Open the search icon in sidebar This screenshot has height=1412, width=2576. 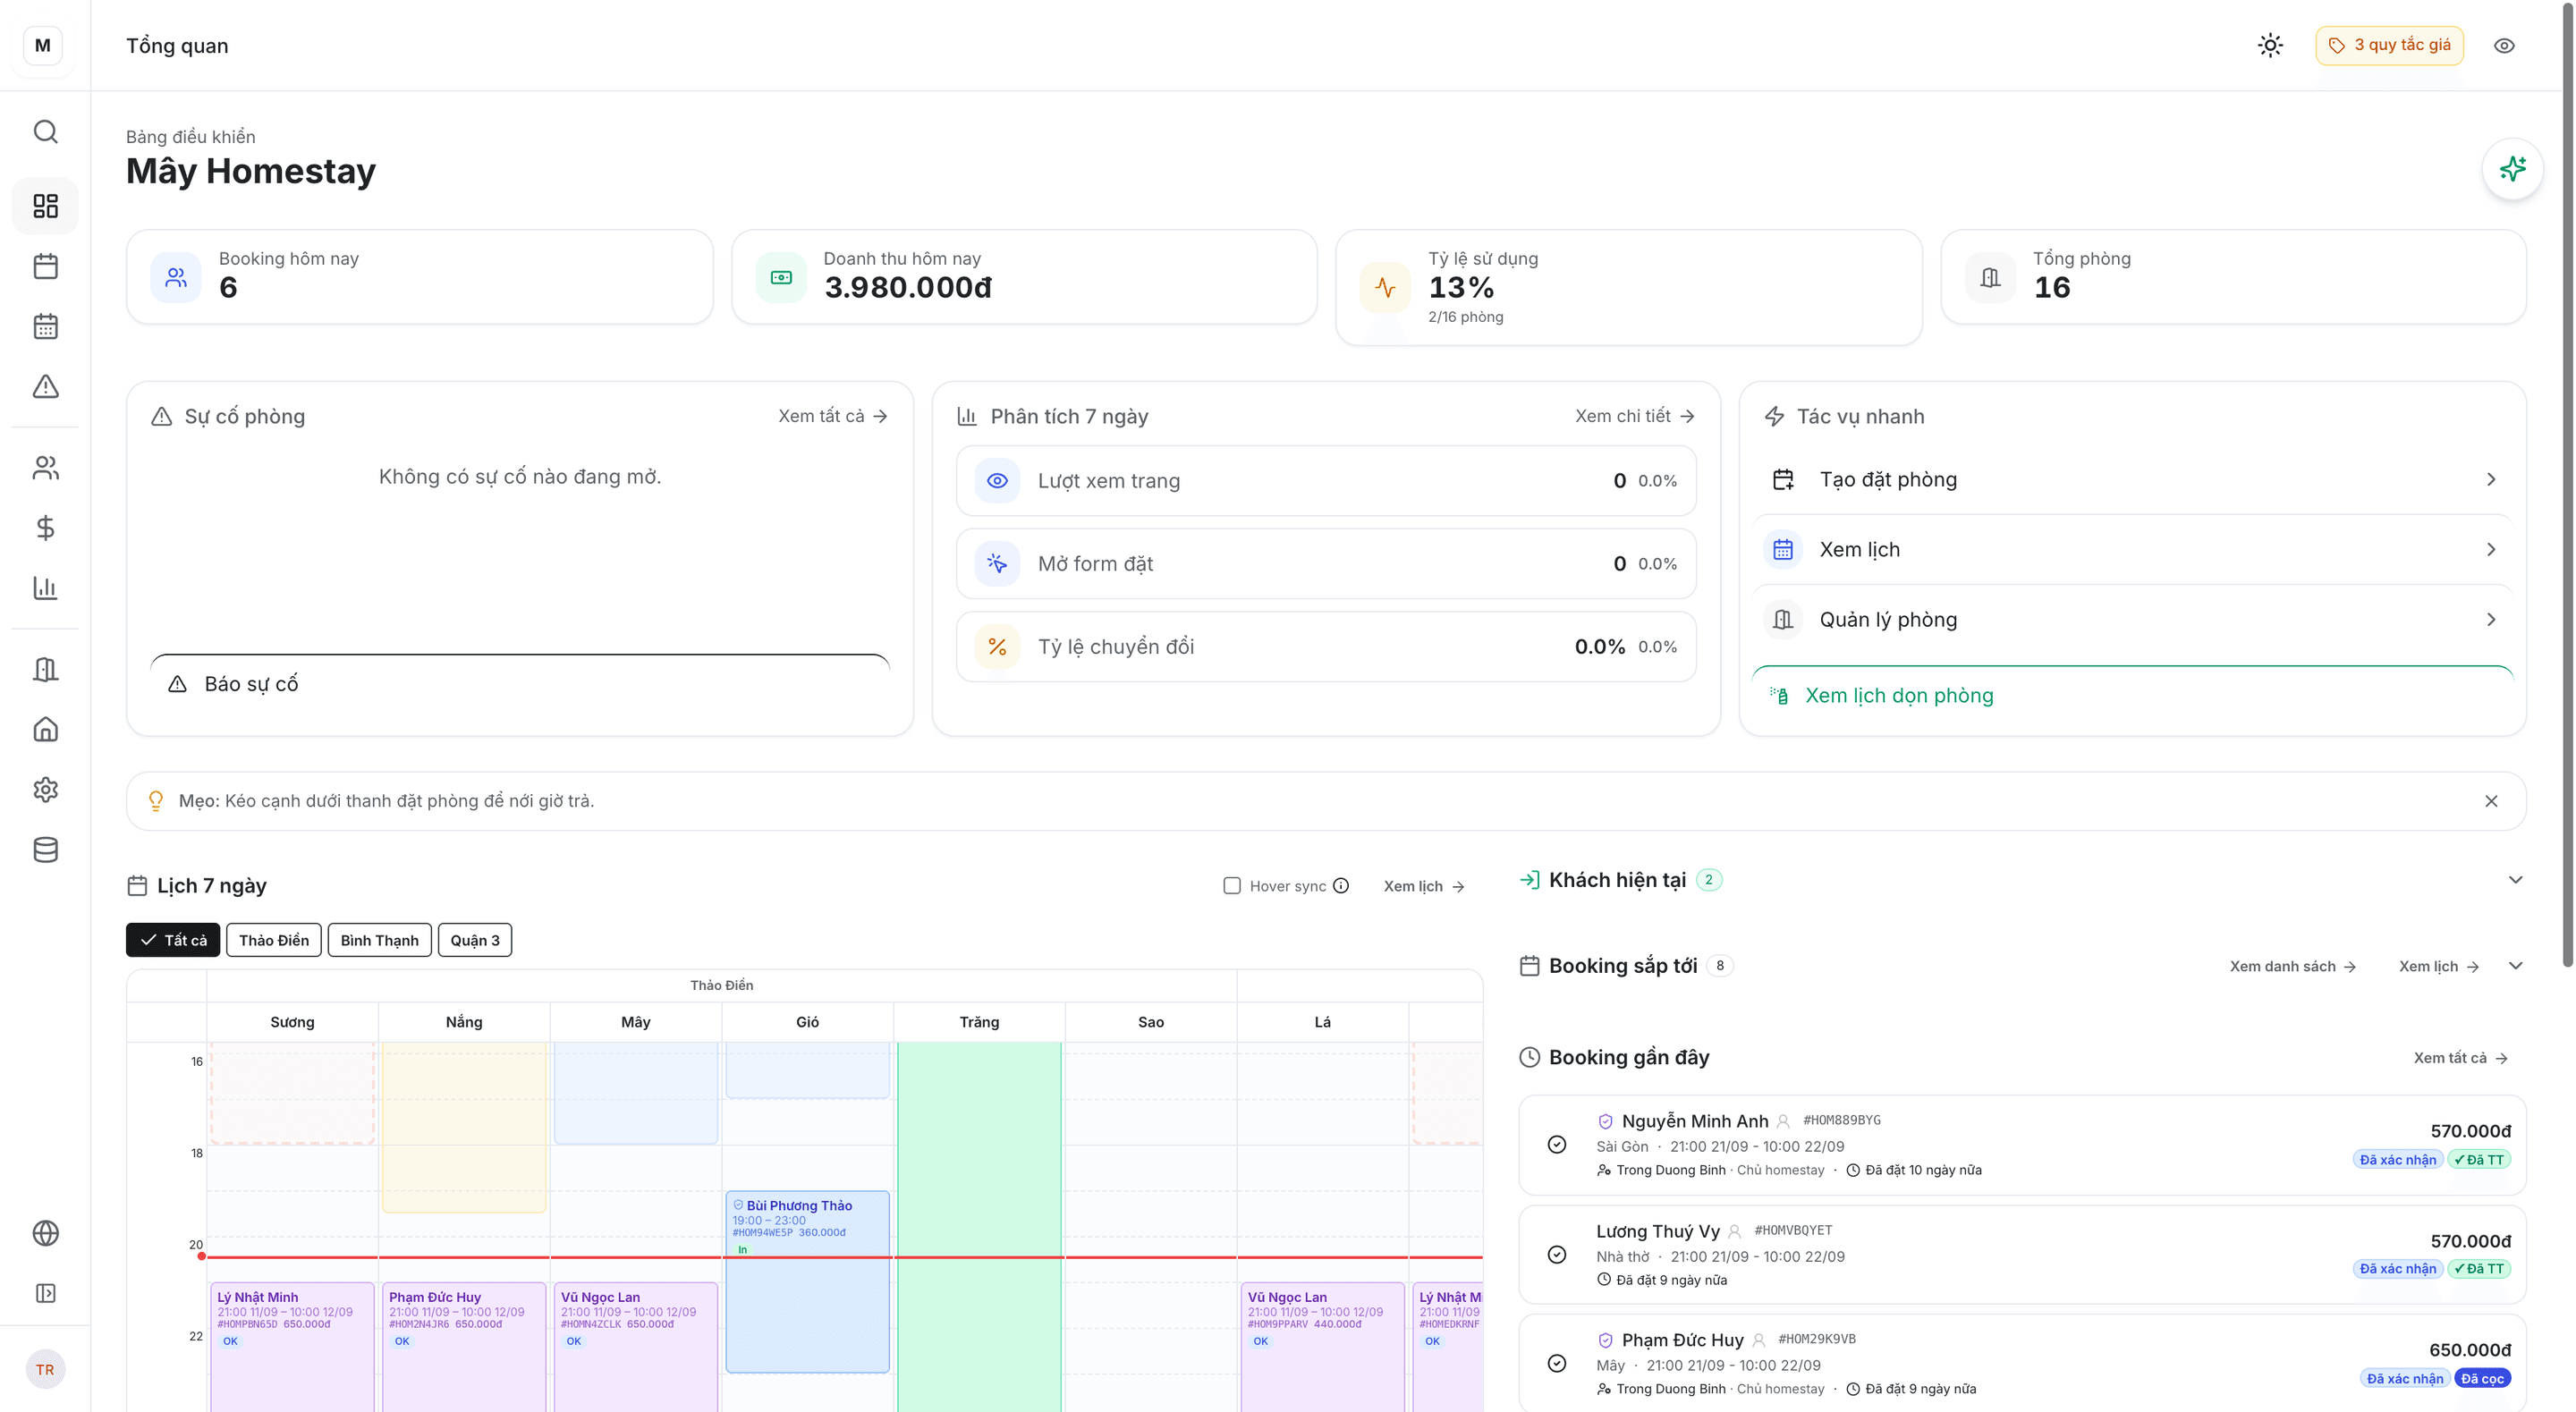tap(45, 132)
